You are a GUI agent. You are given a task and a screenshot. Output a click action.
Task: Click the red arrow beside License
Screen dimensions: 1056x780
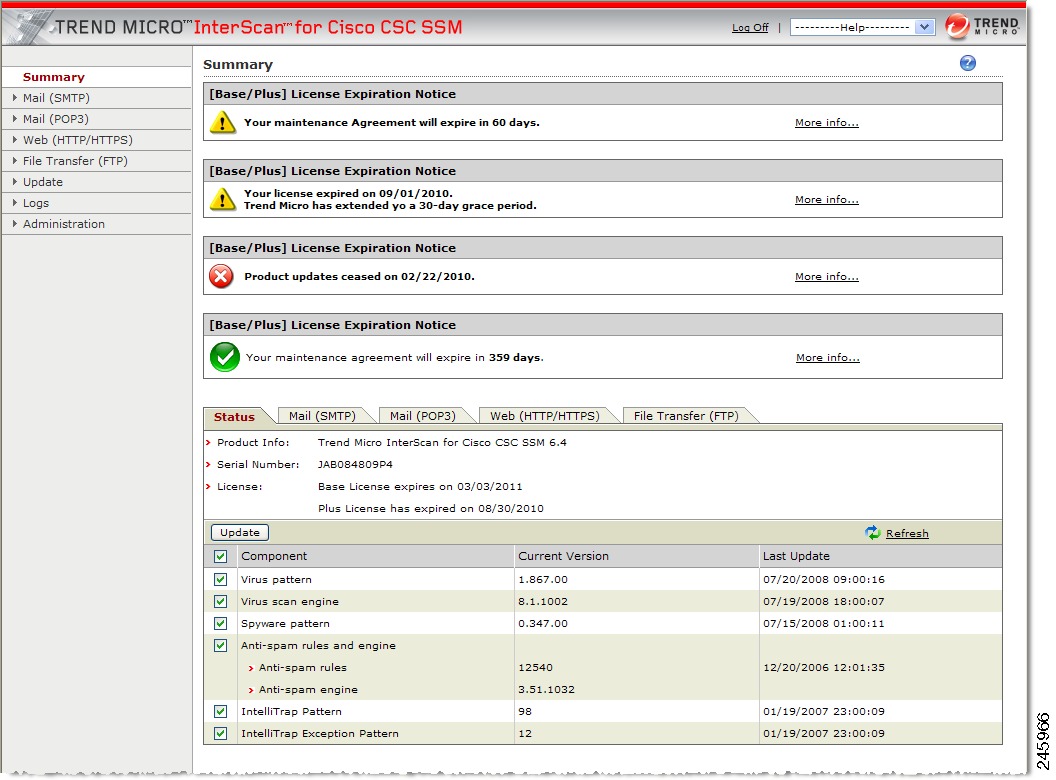(208, 486)
